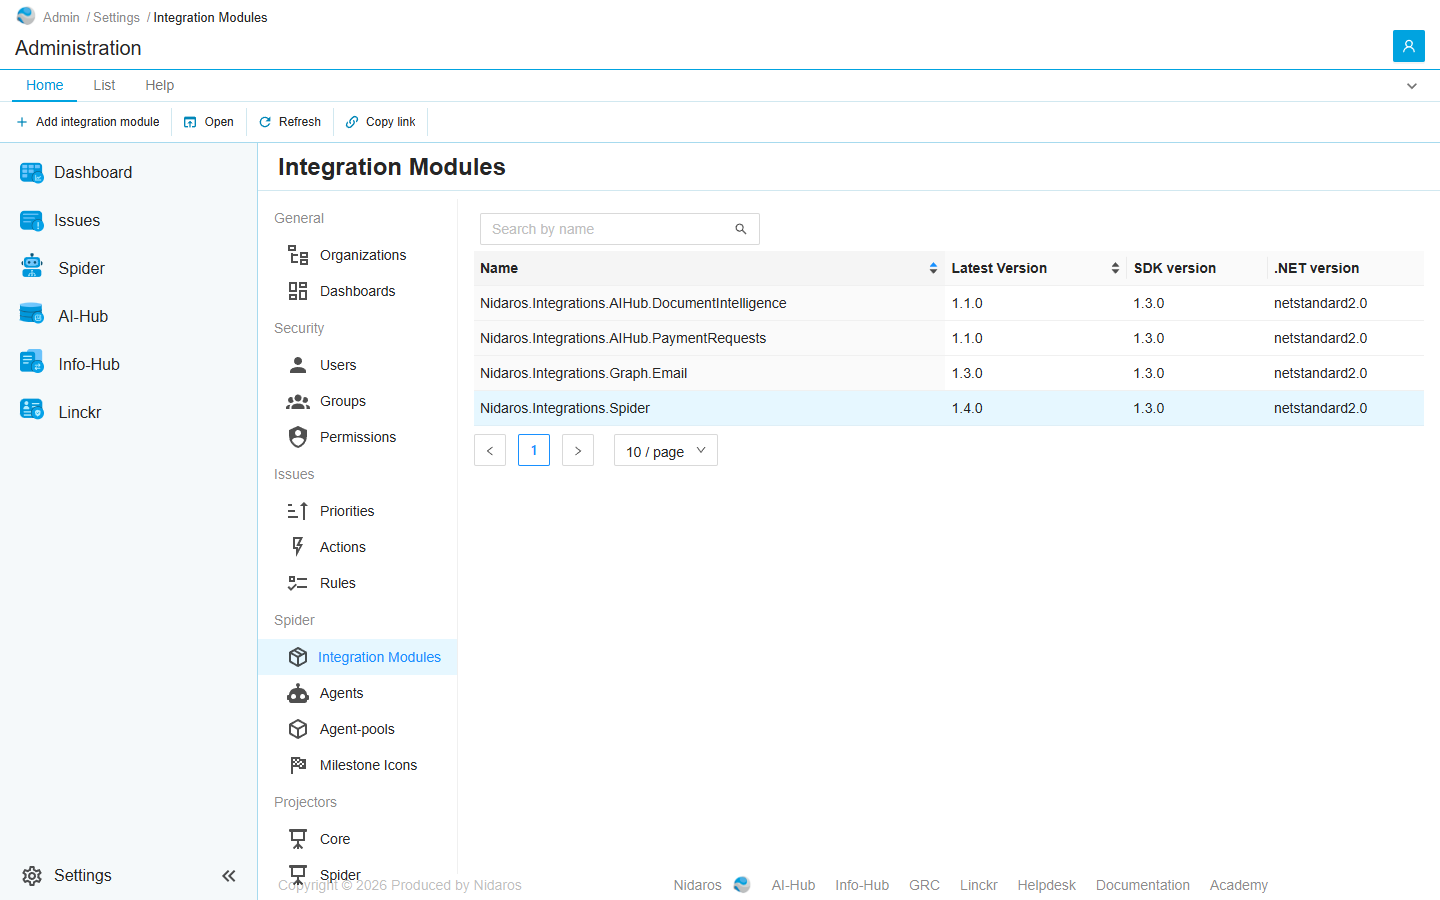Open the Dashboard sidebar icon

(x=32, y=173)
